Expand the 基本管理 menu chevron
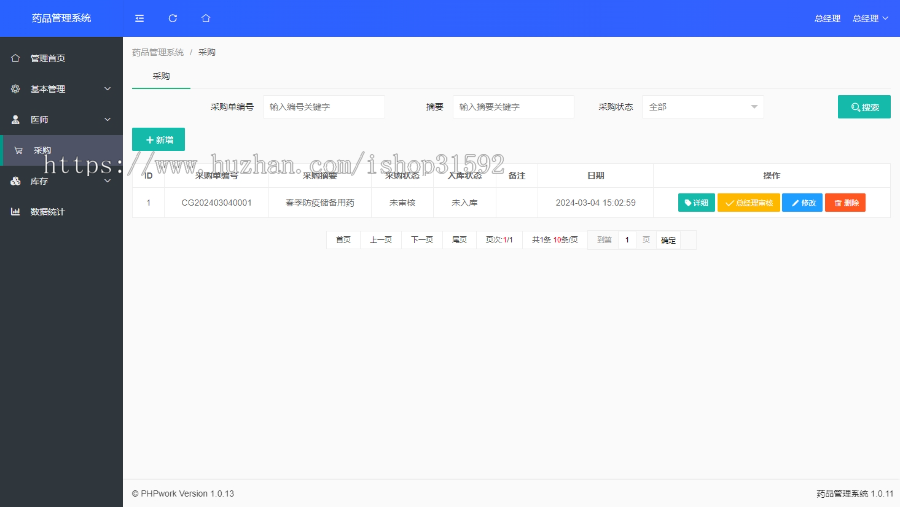The width and height of the screenshot is (900, 507). [x=107, y=89]
